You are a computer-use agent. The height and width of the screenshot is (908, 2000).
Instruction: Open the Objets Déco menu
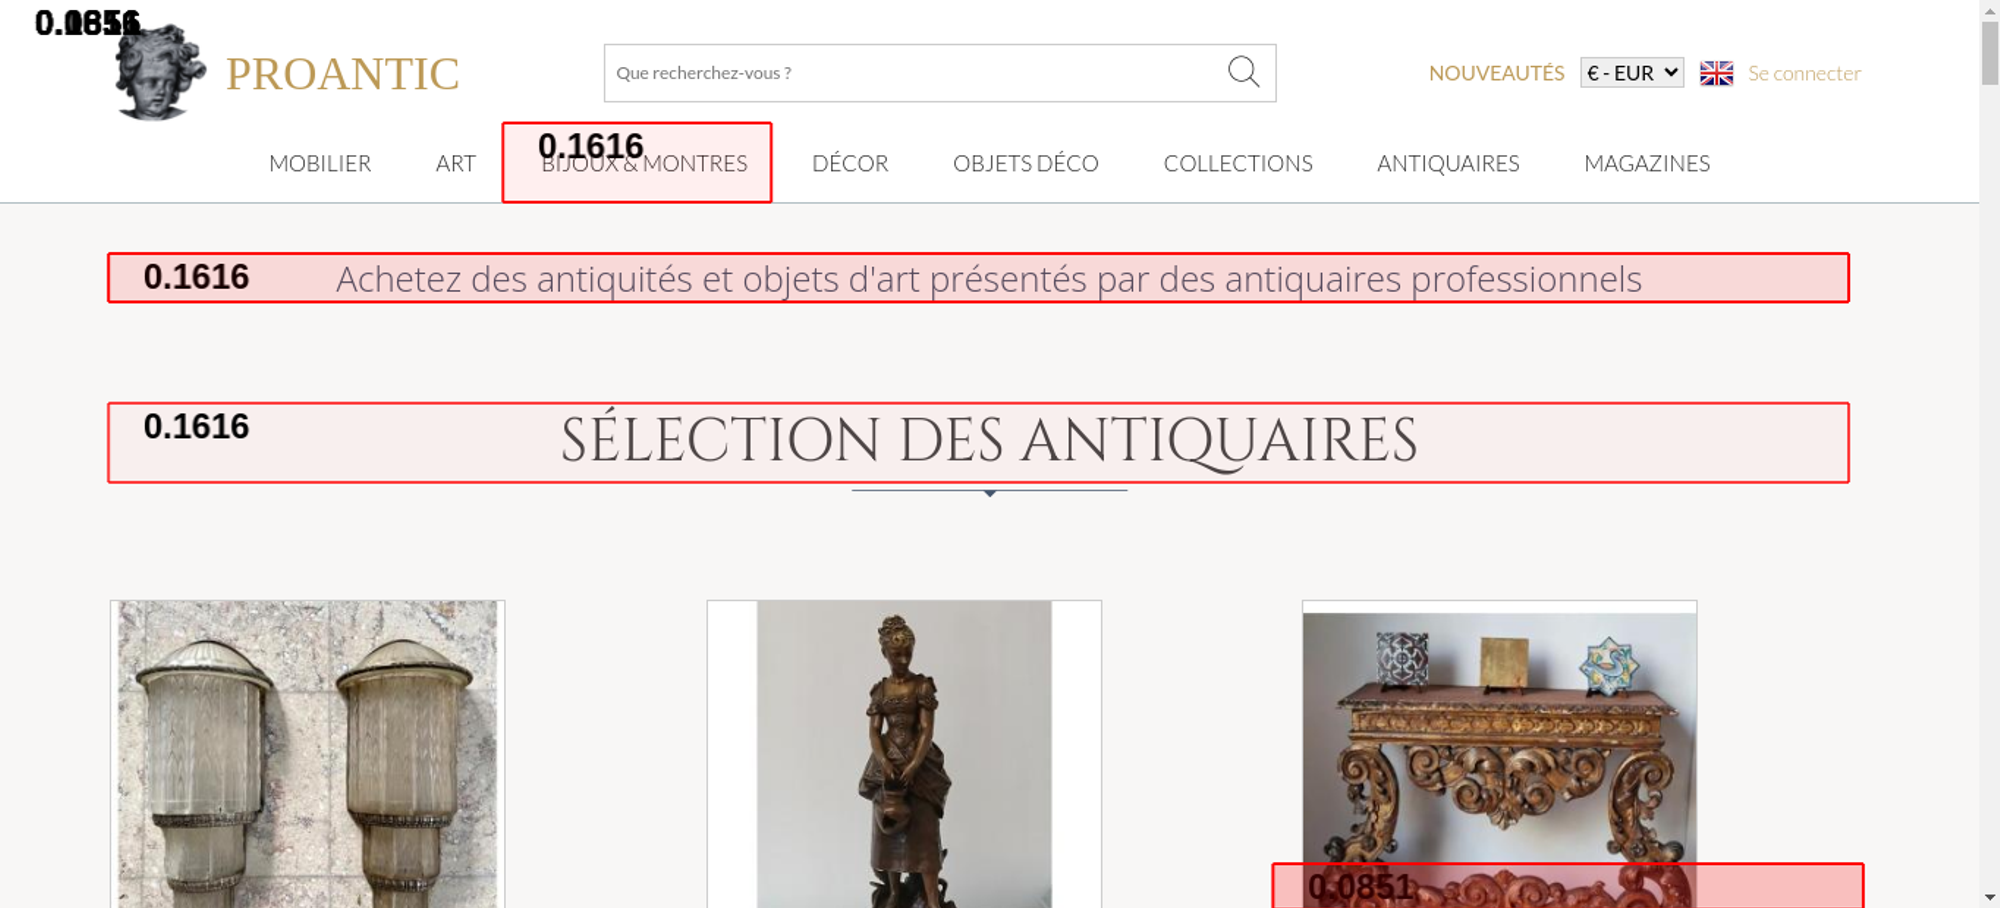pos(1025,163)
